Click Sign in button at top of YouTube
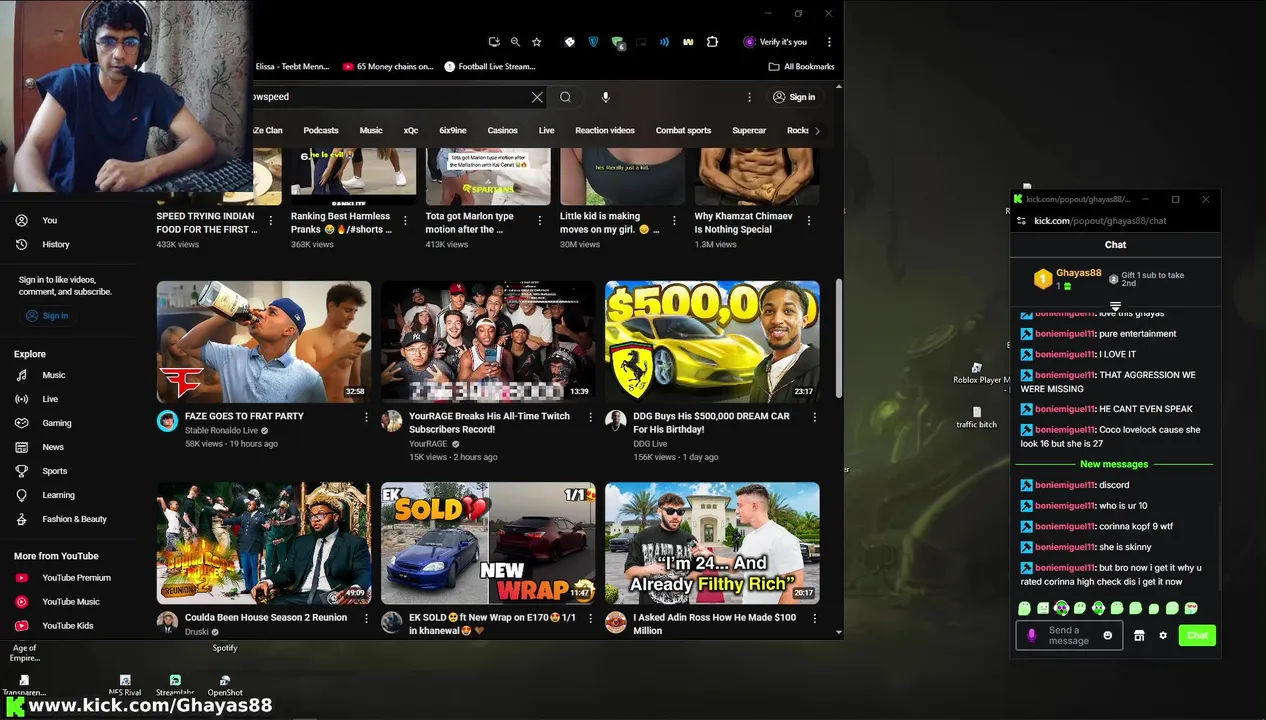 click(x=794, y=97)
